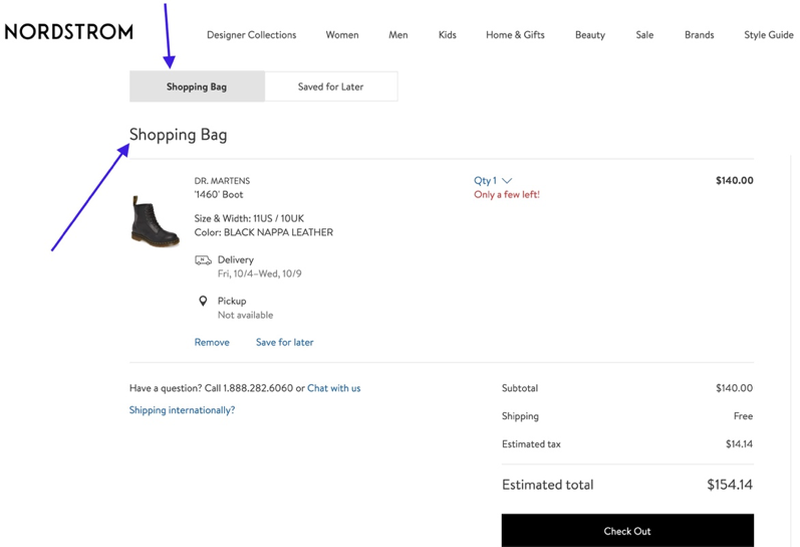Screen dimensions: 800x547
Task: Open the Beauty menu
Action: click(590, 35)
